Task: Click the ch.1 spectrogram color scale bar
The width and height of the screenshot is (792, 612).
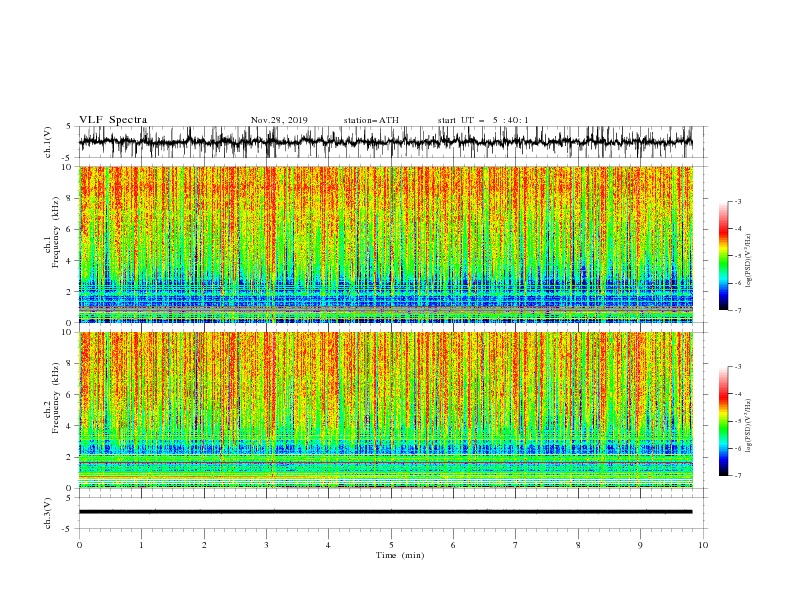Action: pyautogui.click(x=723, y=256)
